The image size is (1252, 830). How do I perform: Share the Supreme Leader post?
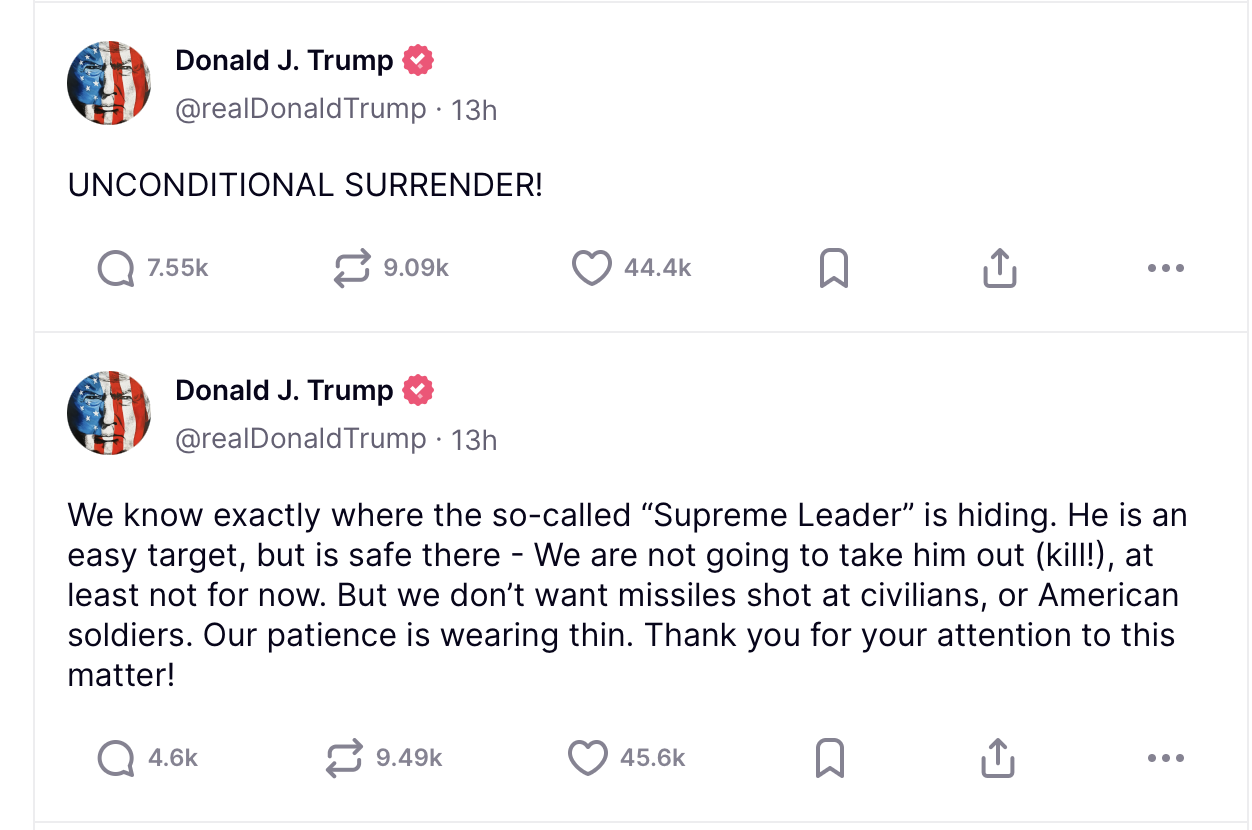(x=999, y=758)
